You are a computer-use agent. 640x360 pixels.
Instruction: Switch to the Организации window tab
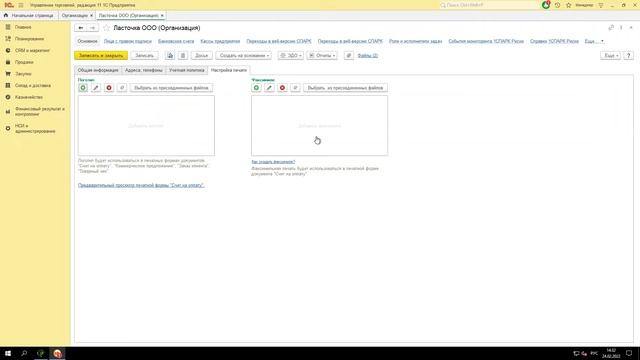[x=75, y=16]
